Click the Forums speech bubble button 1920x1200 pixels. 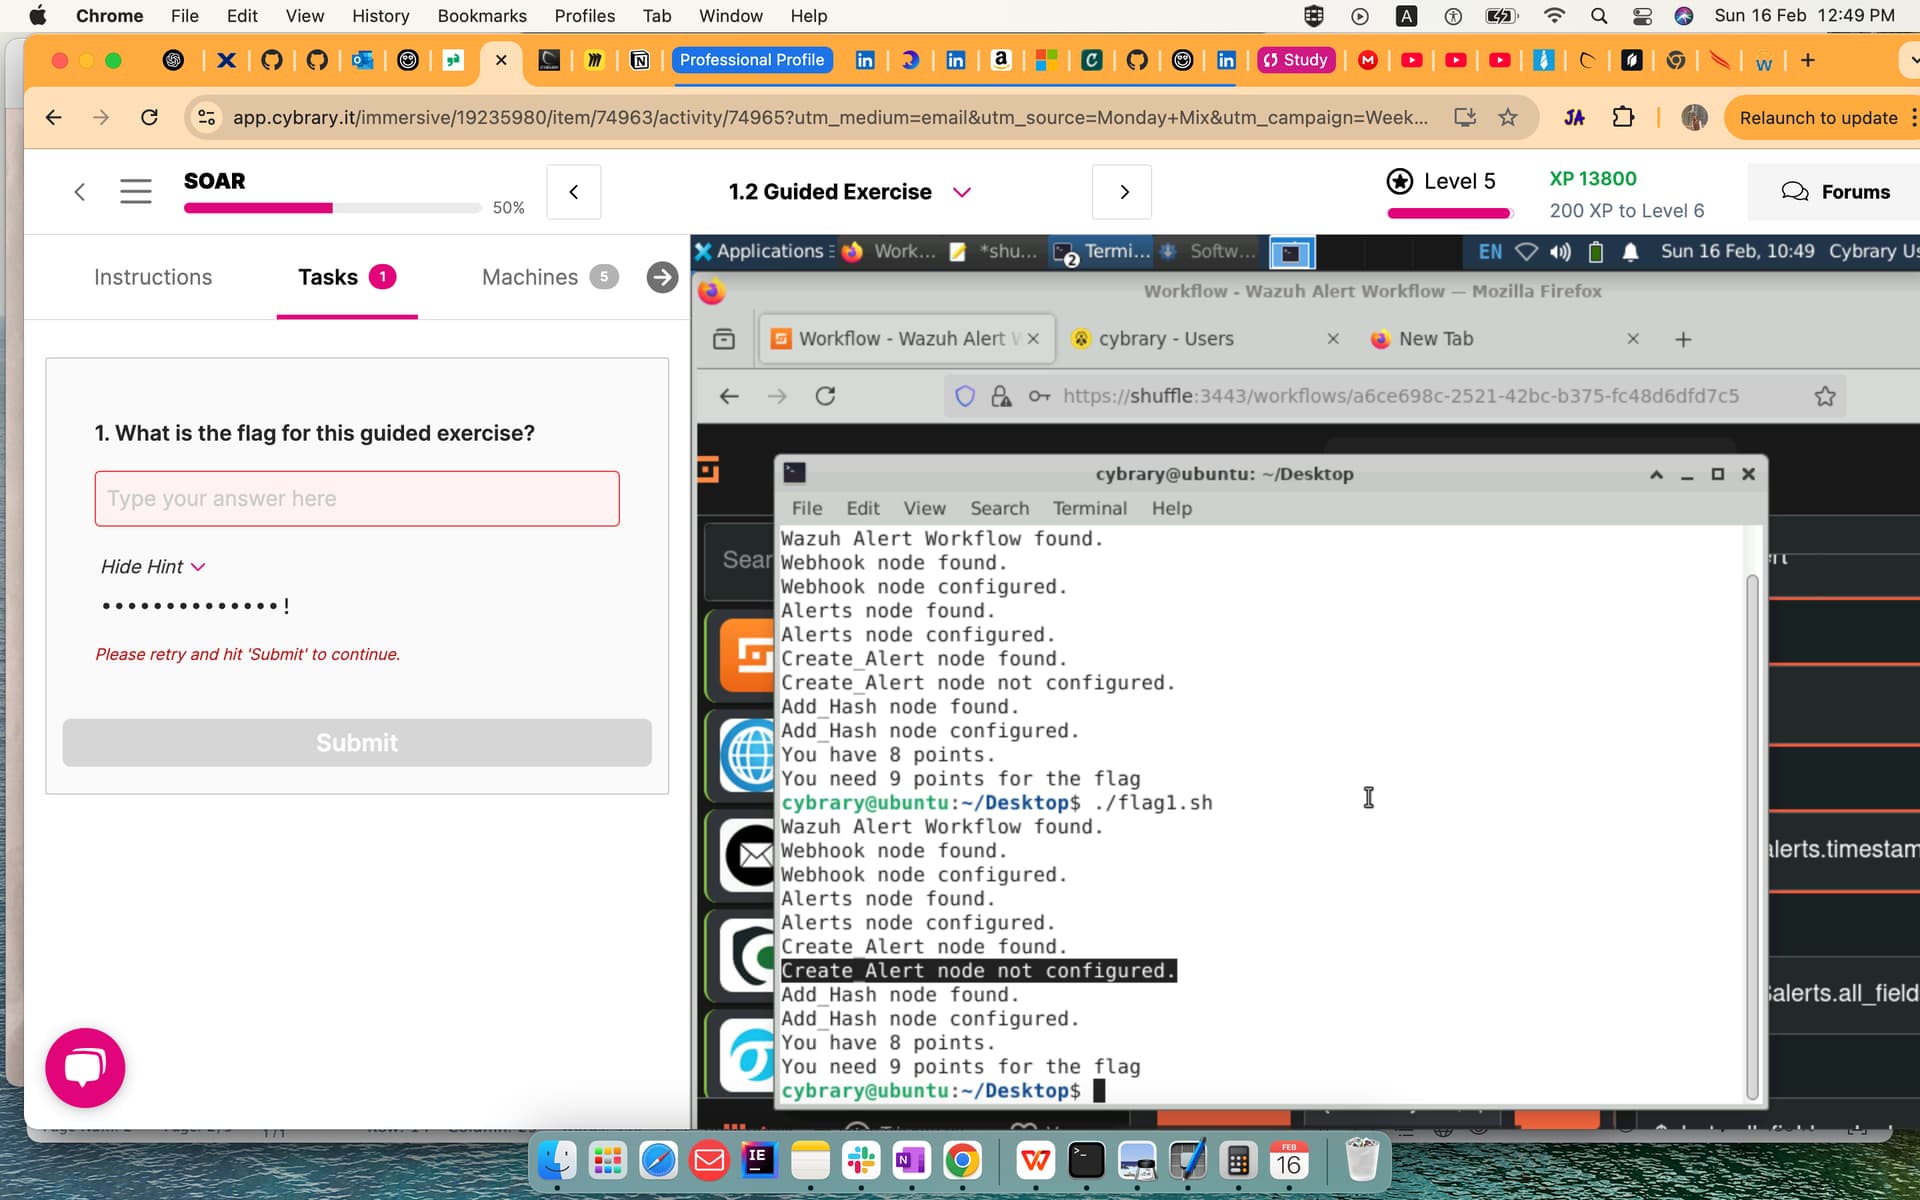1835,191
